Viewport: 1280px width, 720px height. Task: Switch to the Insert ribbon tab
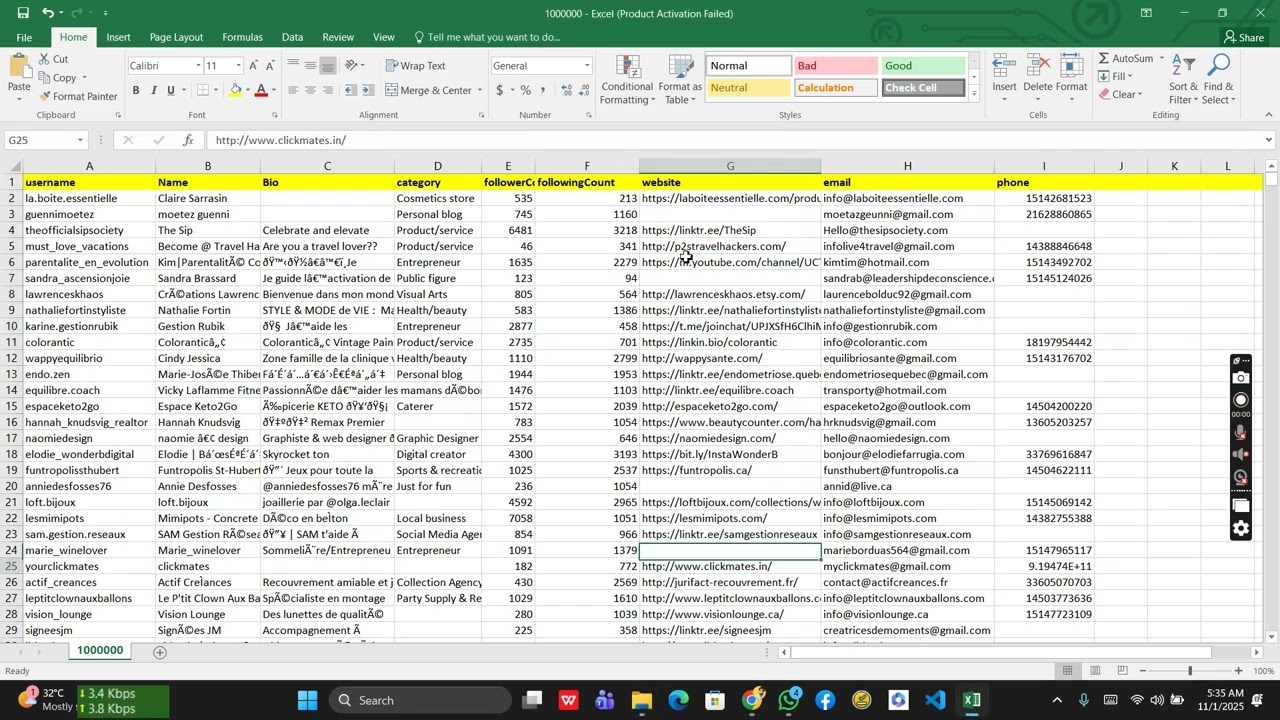coord(118,37)
